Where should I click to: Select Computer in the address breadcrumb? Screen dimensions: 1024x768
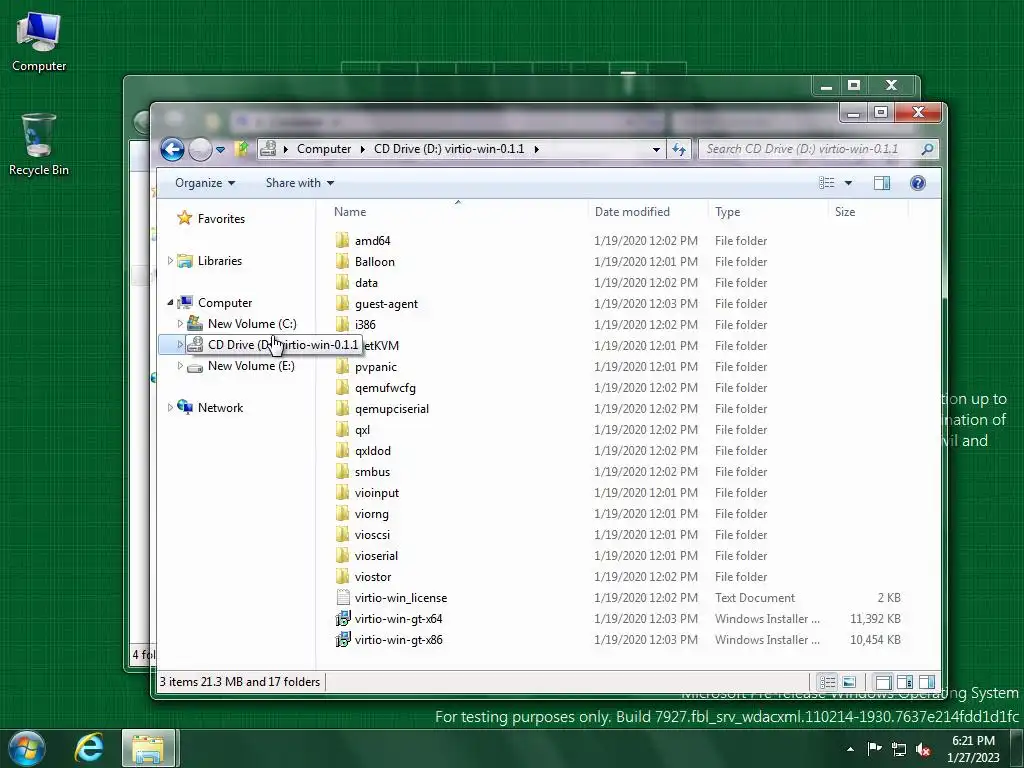[324, 149]
